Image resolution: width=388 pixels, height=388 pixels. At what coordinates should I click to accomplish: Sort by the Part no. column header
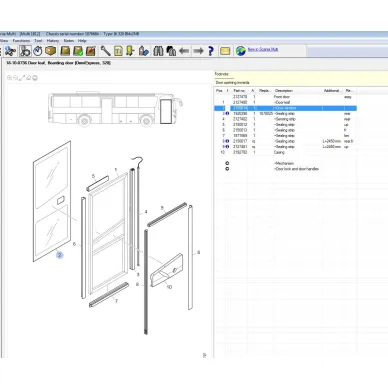point(239,91)
